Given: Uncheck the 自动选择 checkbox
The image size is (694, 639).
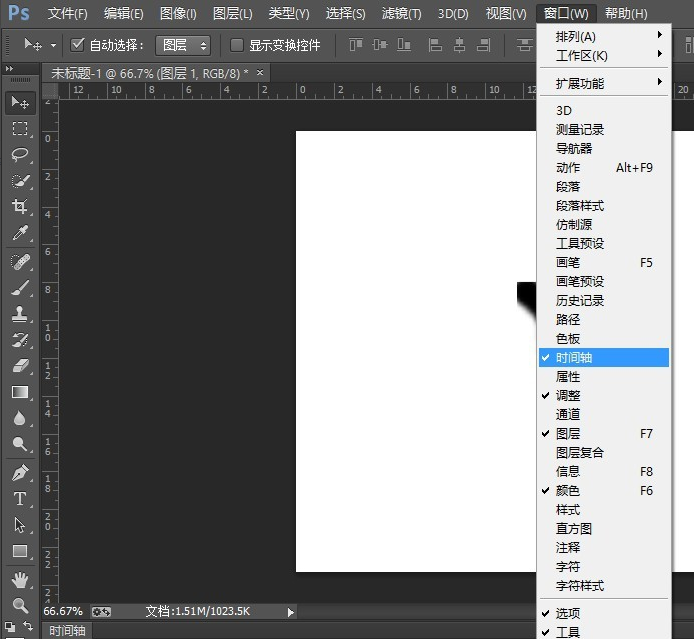Looking at the screenshot, I should [79, 45].
